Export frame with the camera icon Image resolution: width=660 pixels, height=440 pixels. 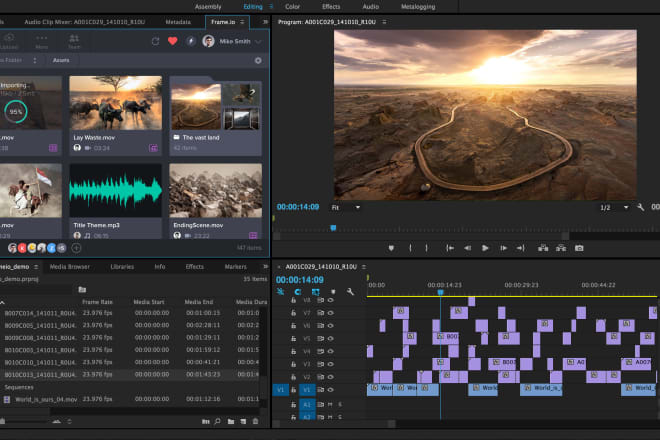[x=579, y=247]
